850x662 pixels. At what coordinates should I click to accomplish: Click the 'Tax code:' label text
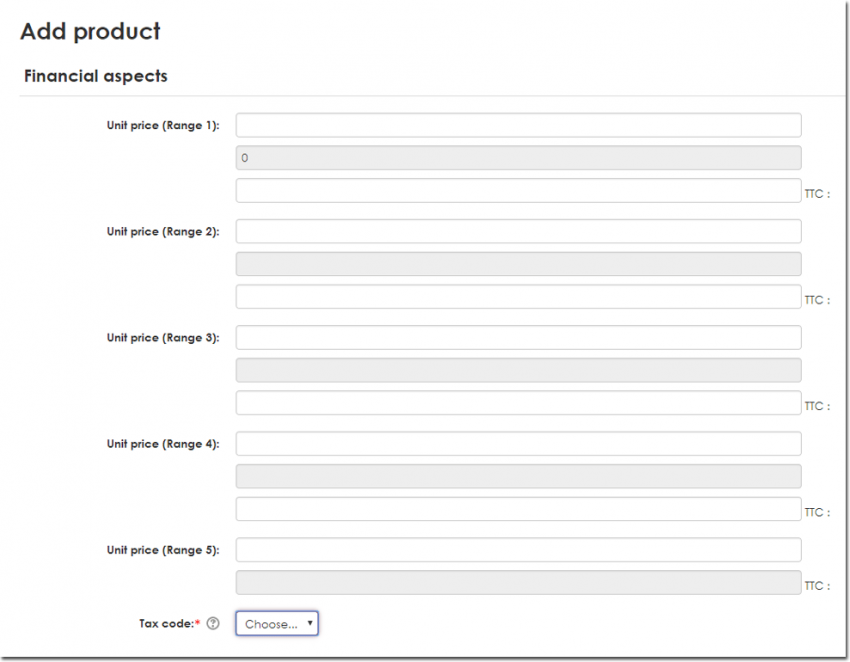tap(167, 624)
